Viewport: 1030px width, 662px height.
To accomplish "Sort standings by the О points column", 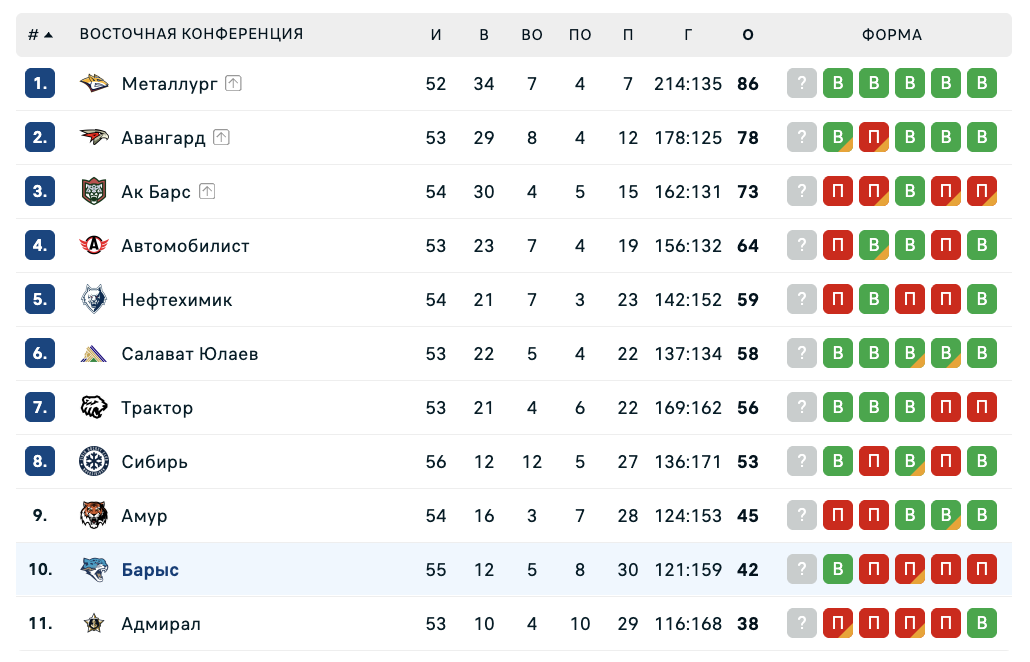I will pyautogui.click(x=748, y=35).
